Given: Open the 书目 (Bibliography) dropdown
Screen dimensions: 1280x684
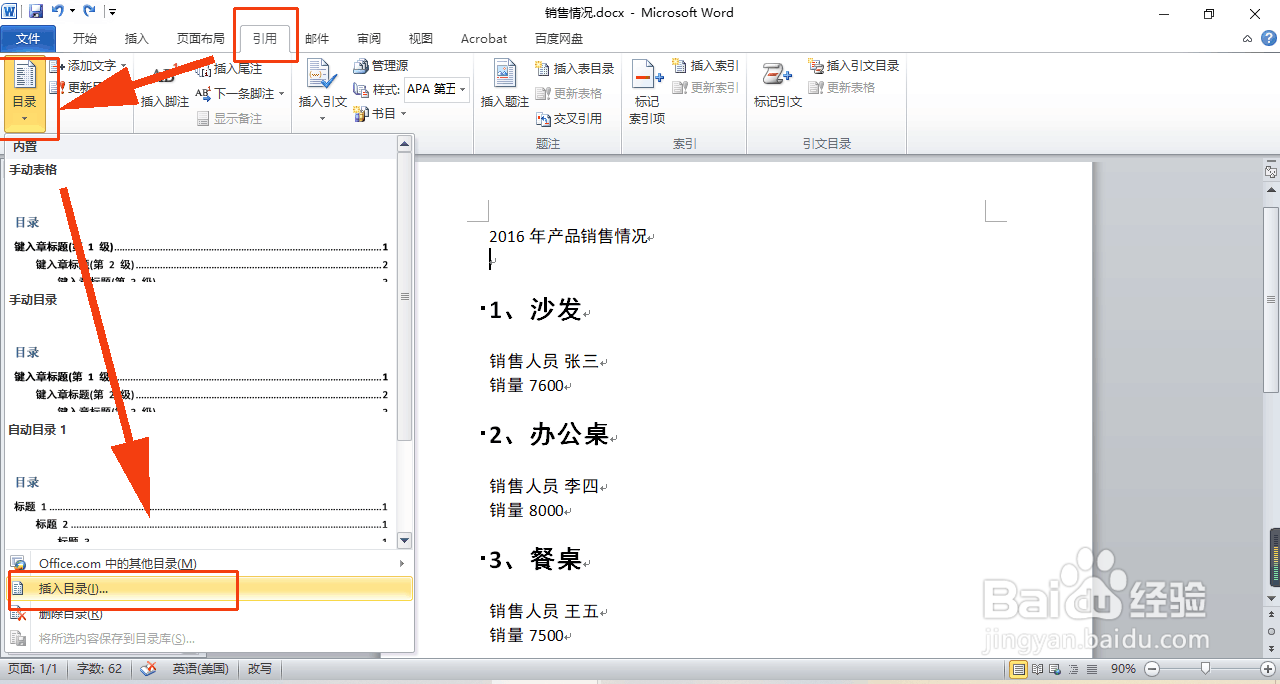Looking at the screenshot, I should [380, 113].
